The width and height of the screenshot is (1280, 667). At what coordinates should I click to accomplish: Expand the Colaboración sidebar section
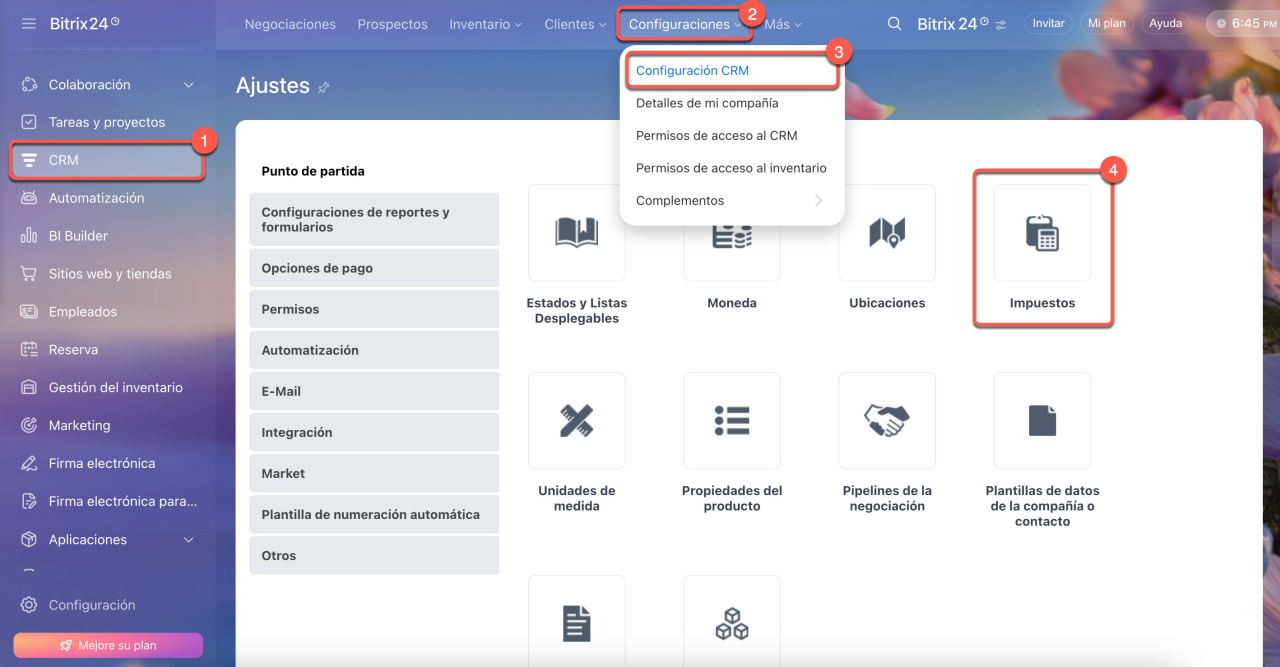[x=189, y=85]
